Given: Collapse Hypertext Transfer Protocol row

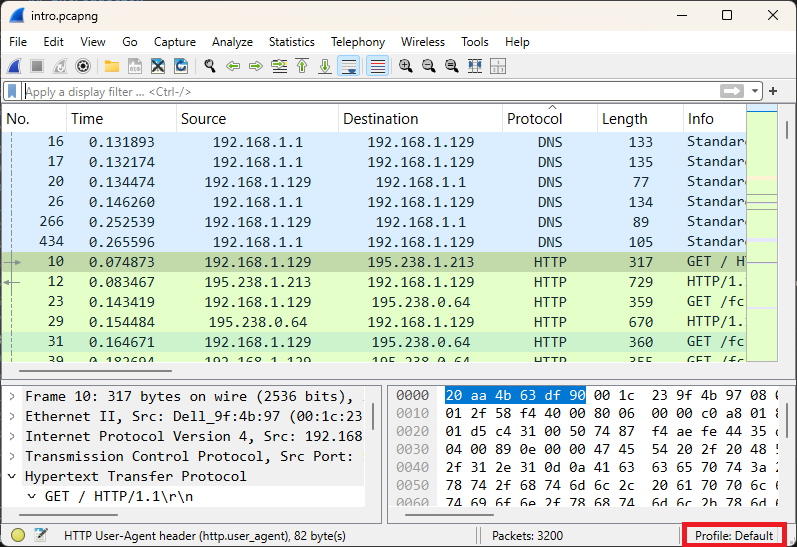Looking at the screenshot, I should click(x=12, y=476).
